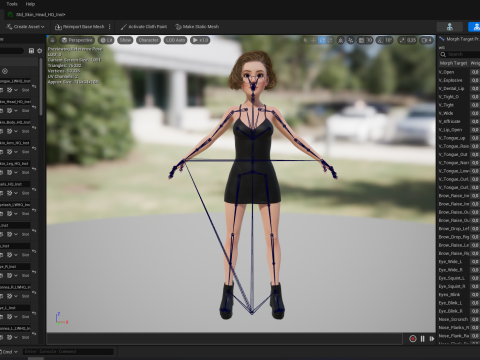Open the LOD Auto dropdown

175,40
